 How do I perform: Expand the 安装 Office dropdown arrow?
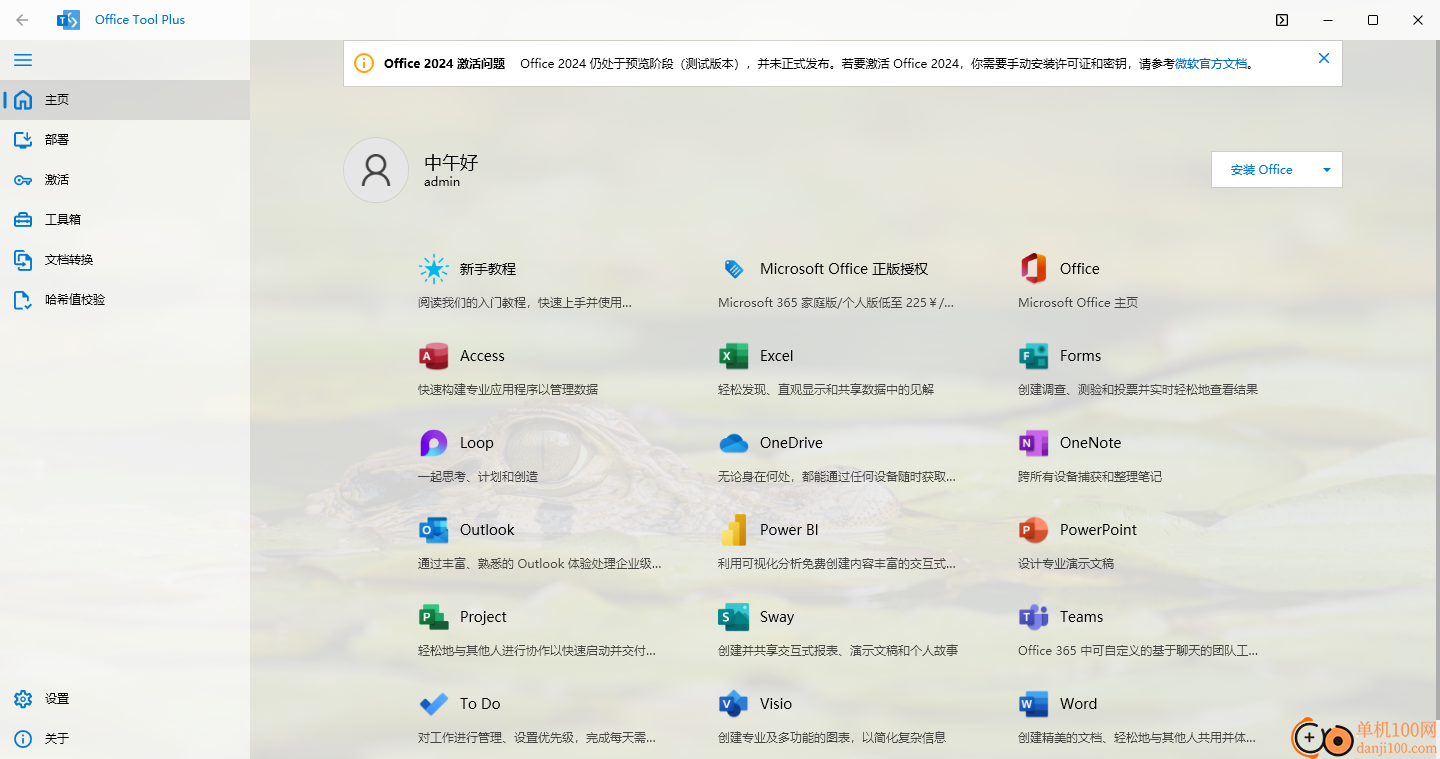pos(1327,170)
